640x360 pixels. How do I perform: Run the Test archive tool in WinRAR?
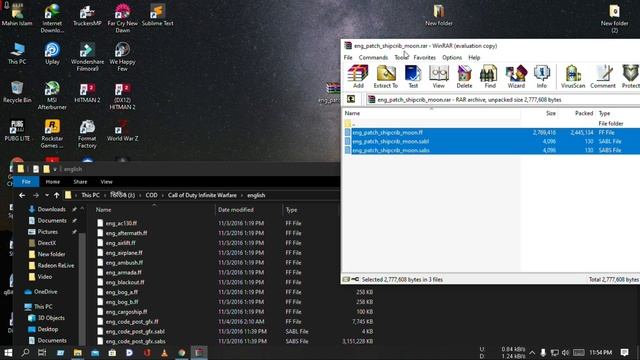coord(413,76)
